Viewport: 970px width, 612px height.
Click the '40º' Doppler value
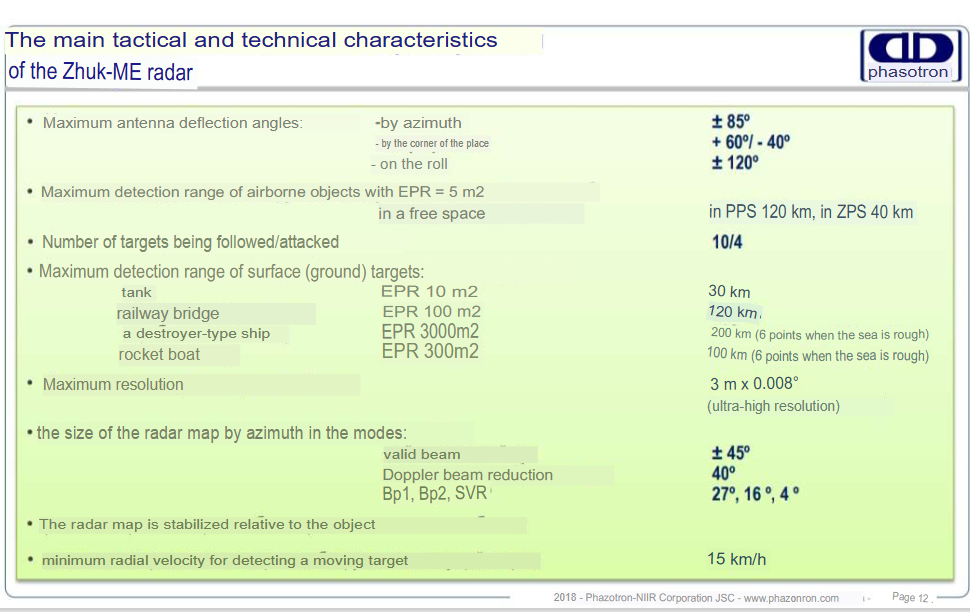click(x=723, y=473)
